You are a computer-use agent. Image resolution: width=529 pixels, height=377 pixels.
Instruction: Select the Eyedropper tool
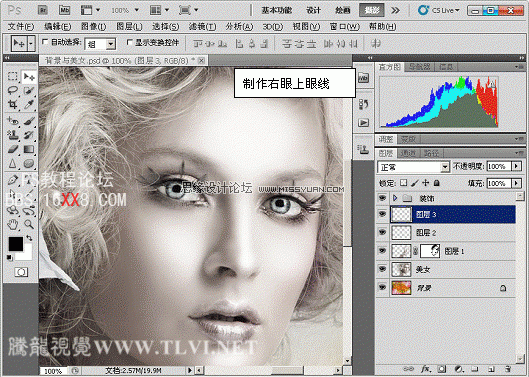pyautogui.click(x=29, y=105)
